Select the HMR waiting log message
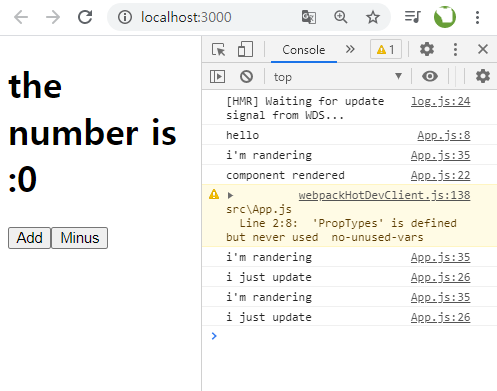The image size is (497, 391). [305, 108]
